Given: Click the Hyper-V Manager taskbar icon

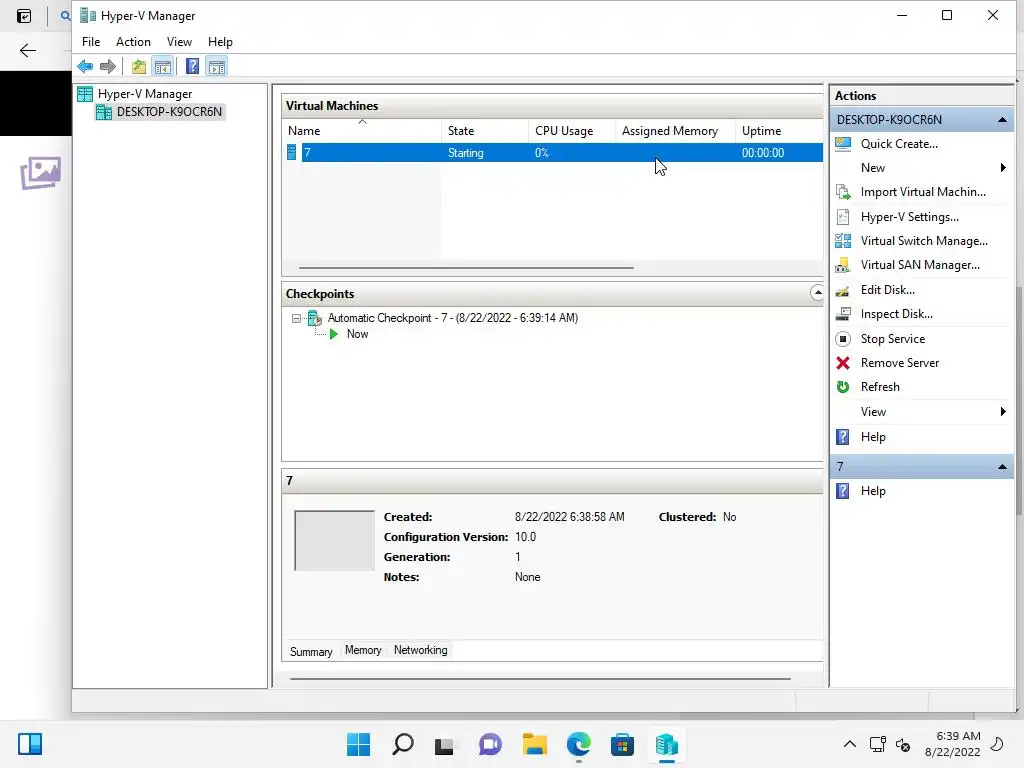Looking at the screenshot, I should point(666,744).
